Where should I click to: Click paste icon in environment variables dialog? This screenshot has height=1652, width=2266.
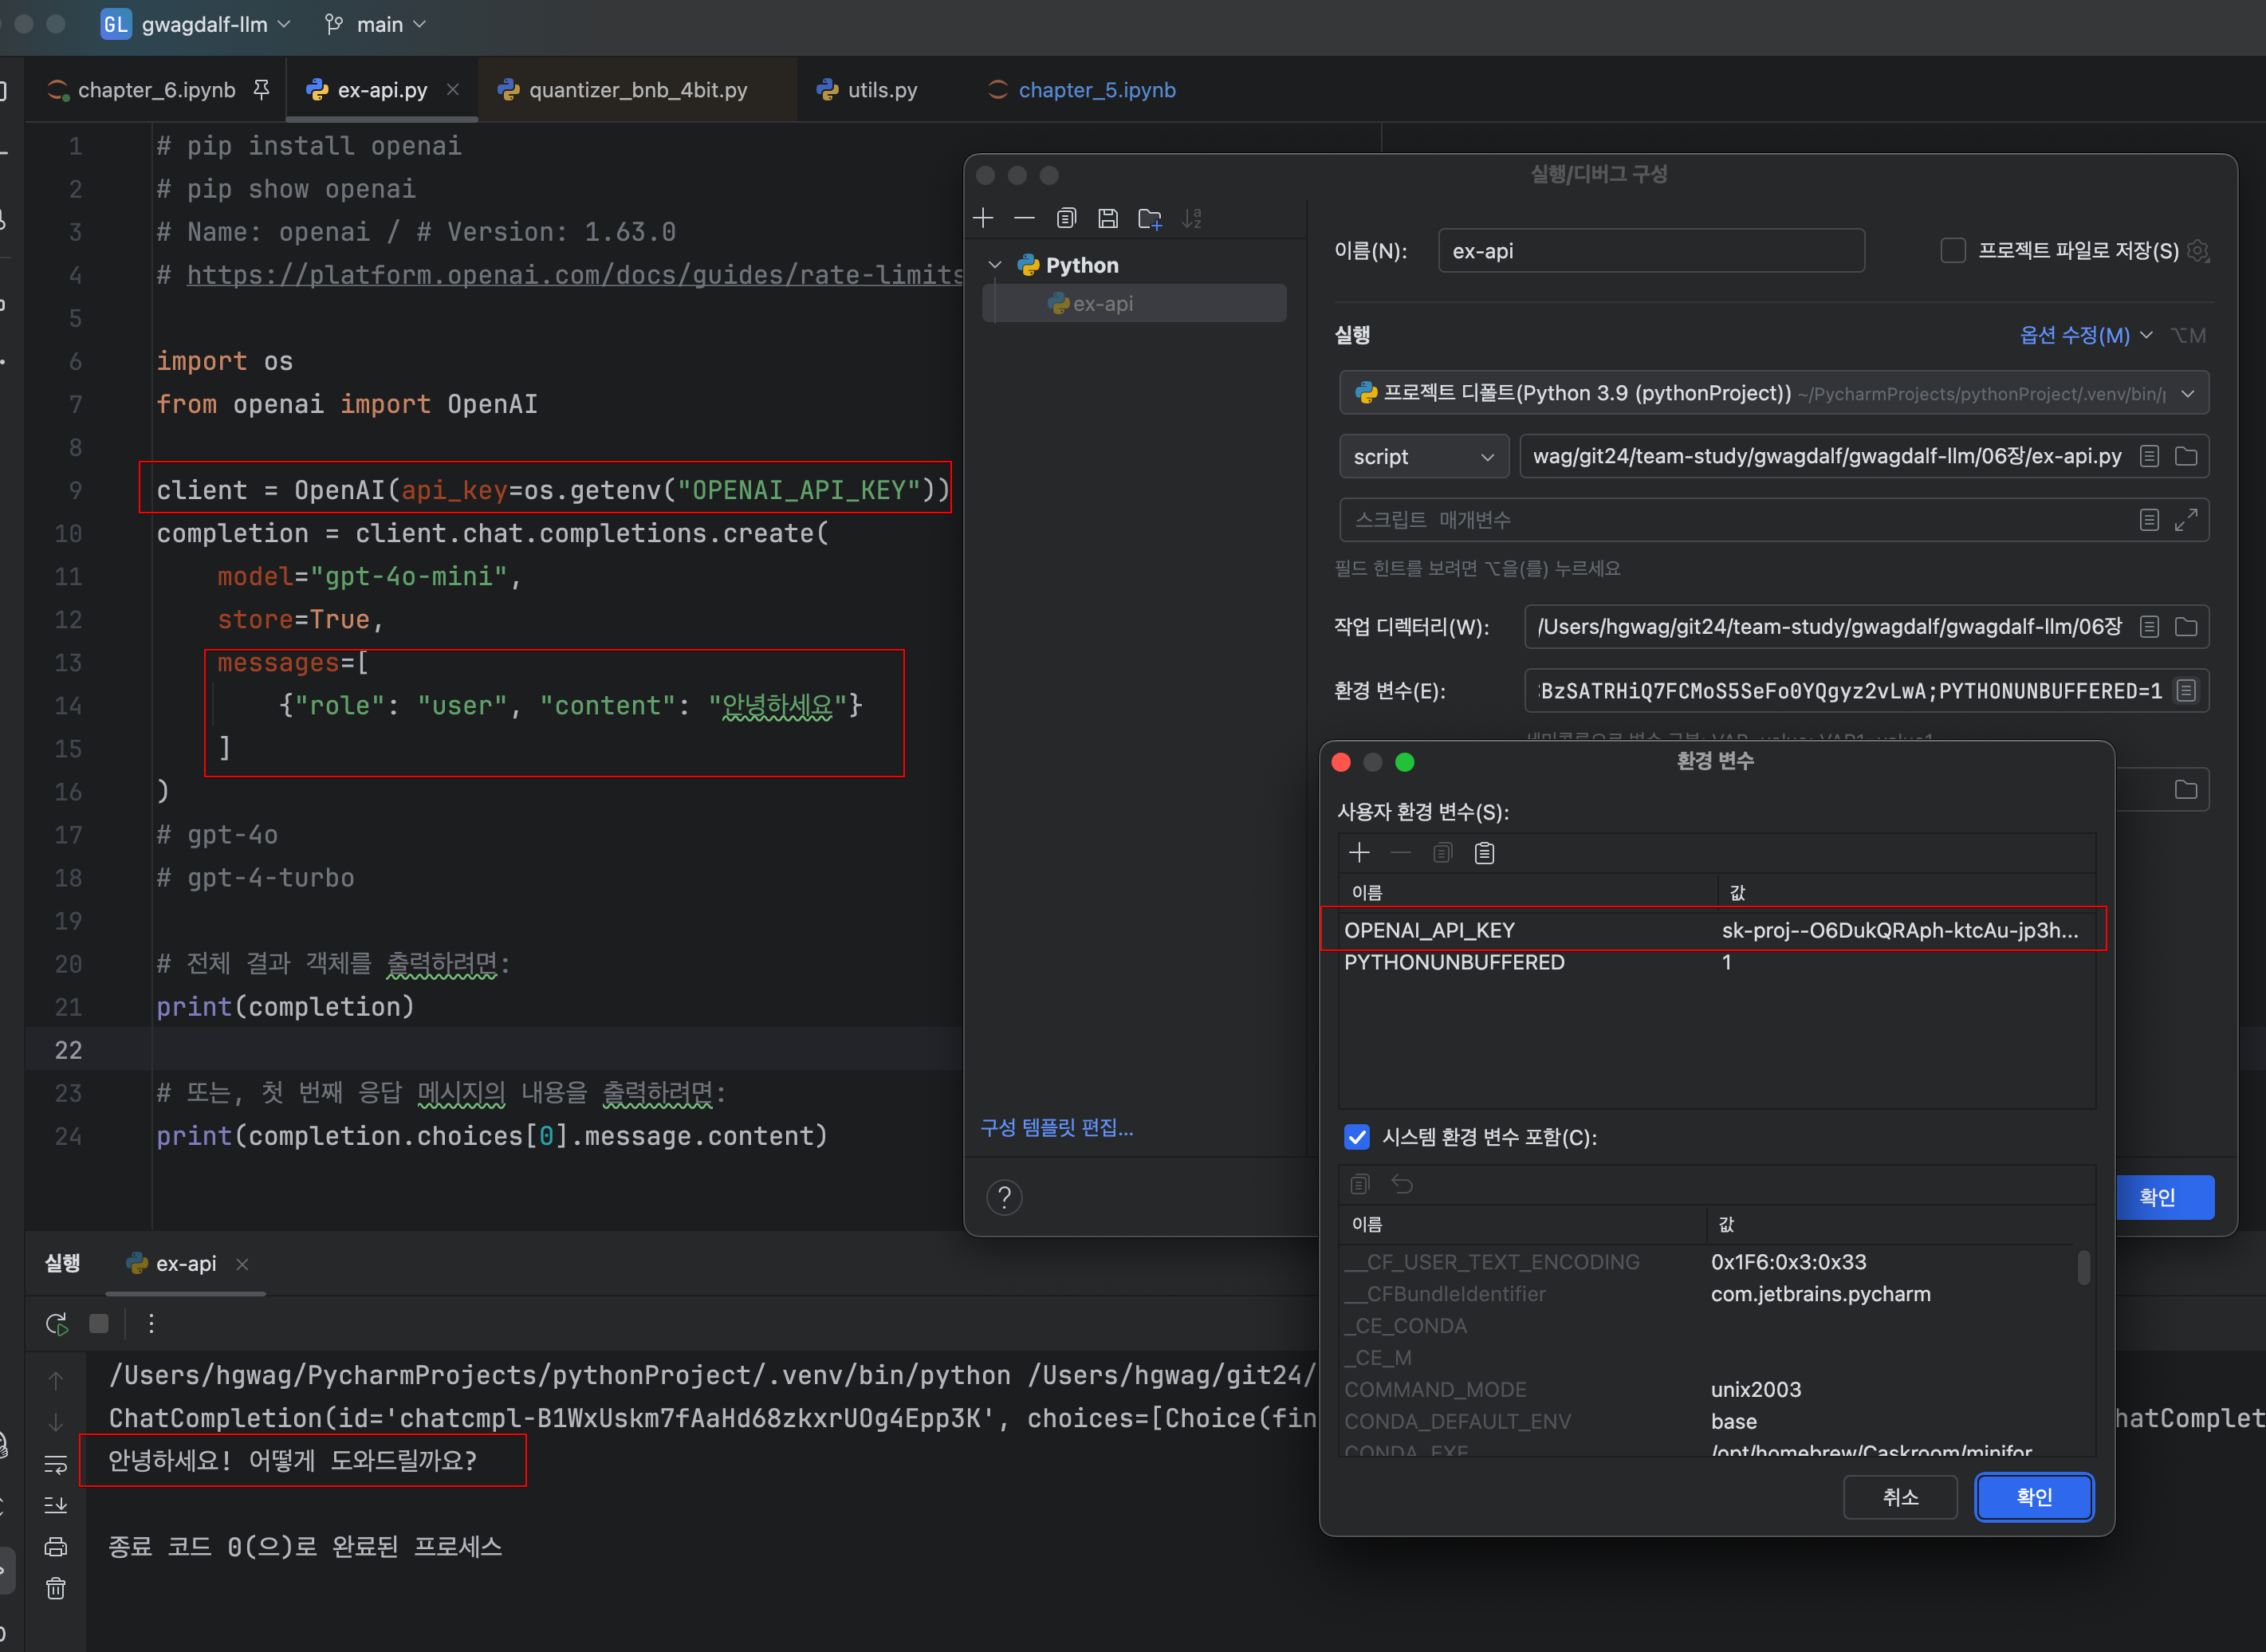coord(1484,853)
